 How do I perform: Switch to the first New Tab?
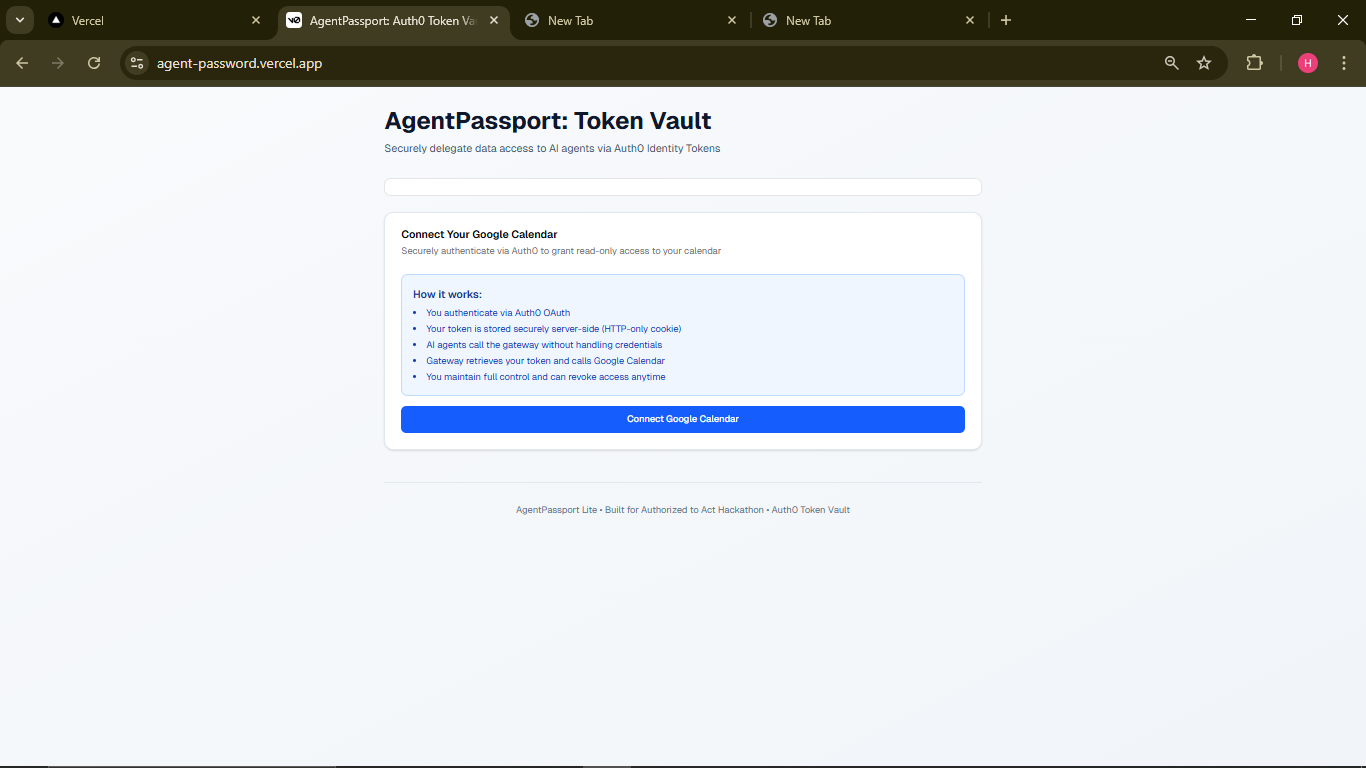tap(631, 20)
